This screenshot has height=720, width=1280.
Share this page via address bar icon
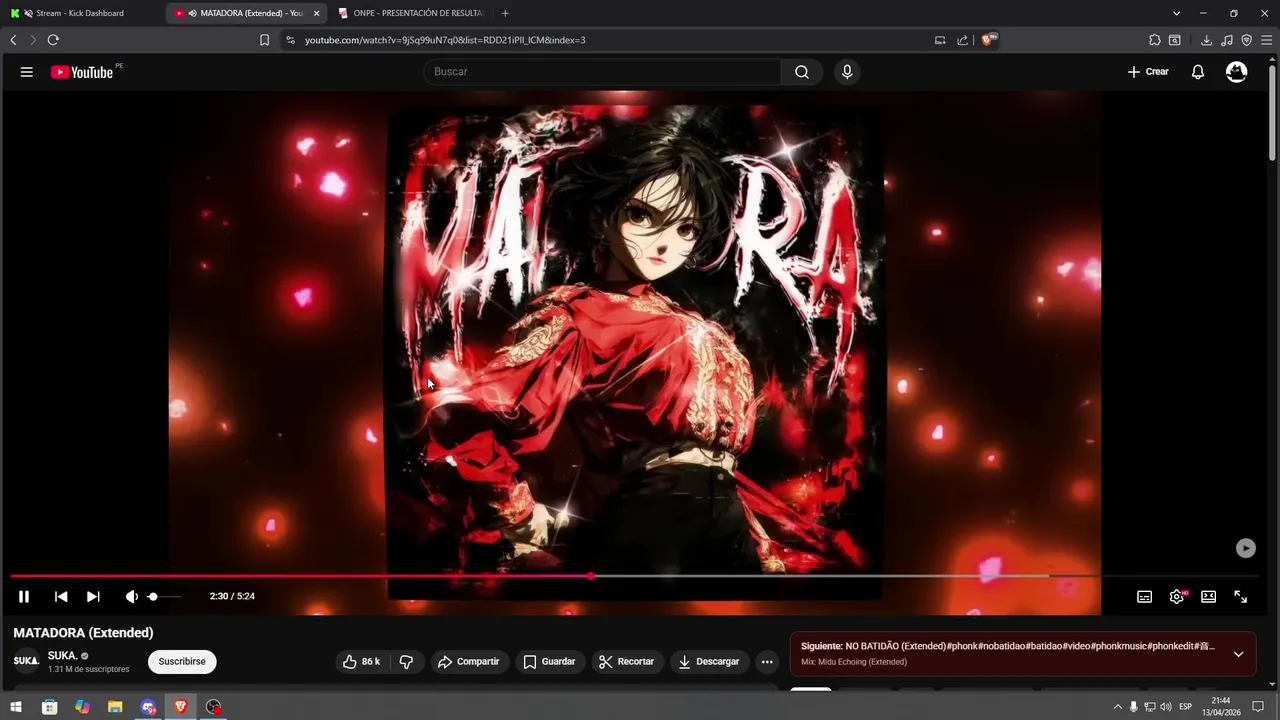point(962,40)
